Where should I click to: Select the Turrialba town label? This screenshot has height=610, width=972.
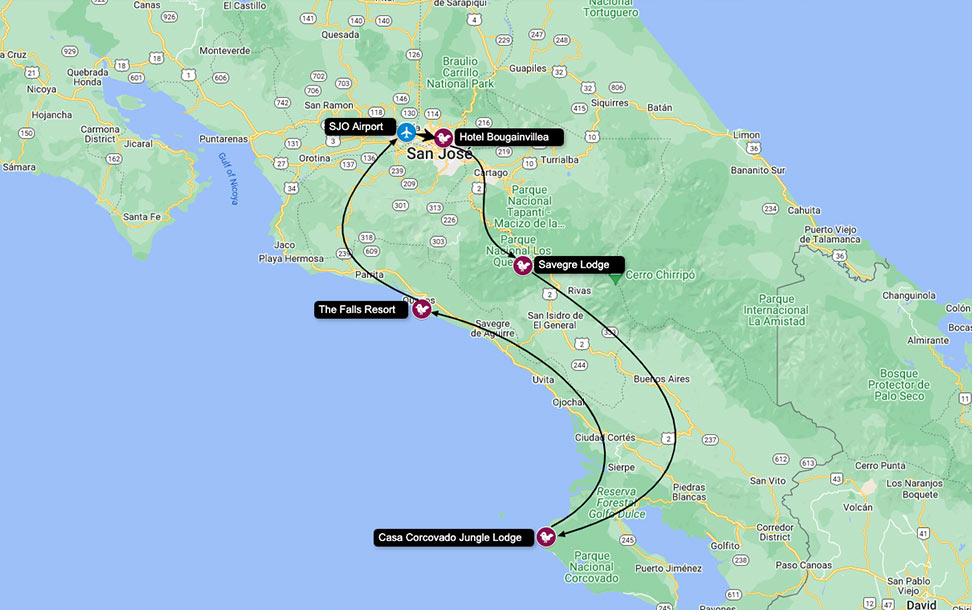click(560, 160)
